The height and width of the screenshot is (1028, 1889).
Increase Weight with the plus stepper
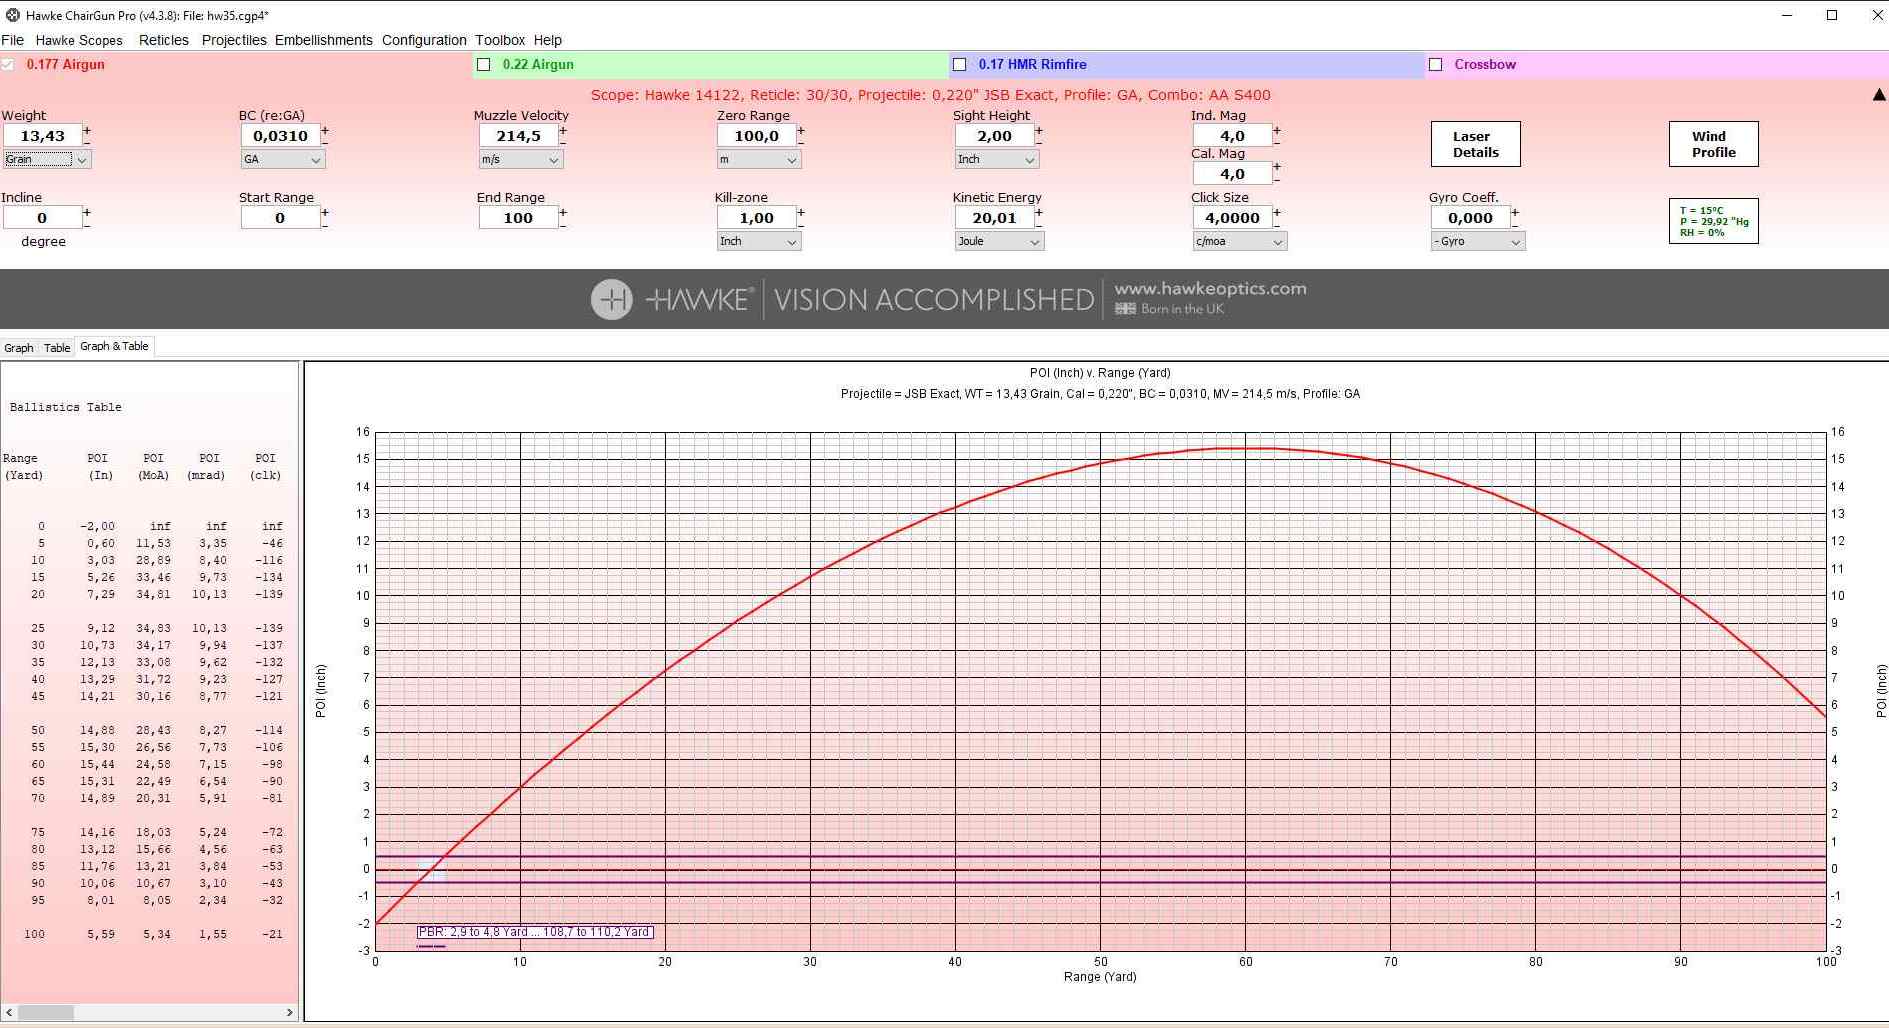point(87,130)
